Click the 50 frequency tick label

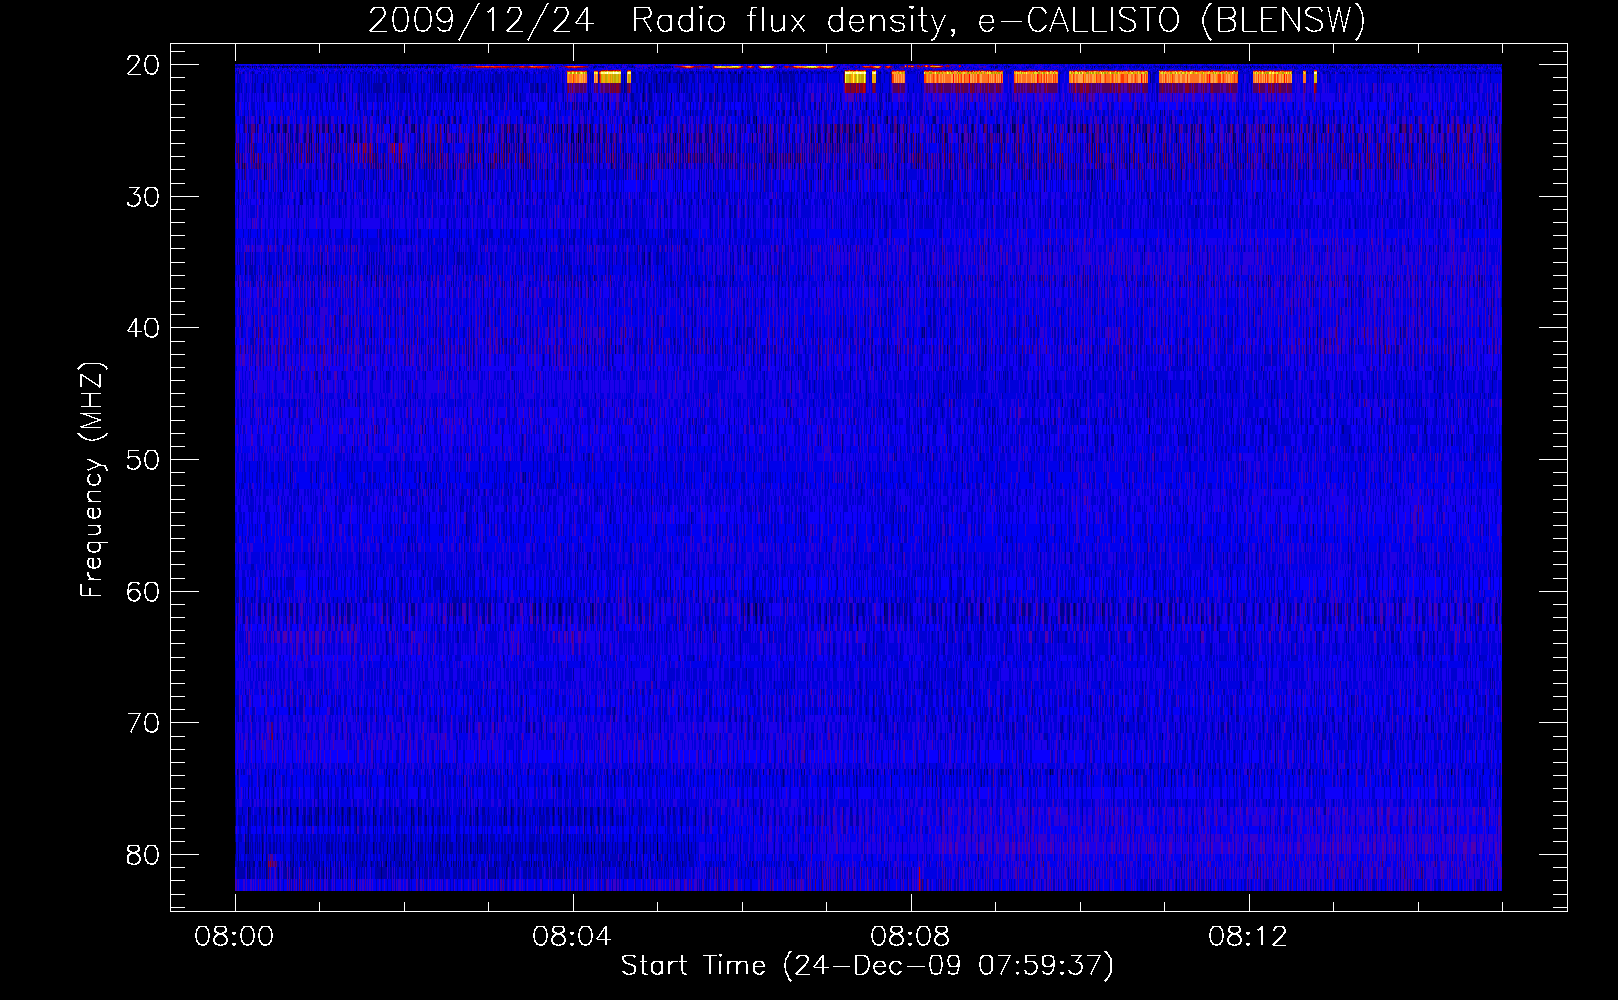tap(143, 460)
